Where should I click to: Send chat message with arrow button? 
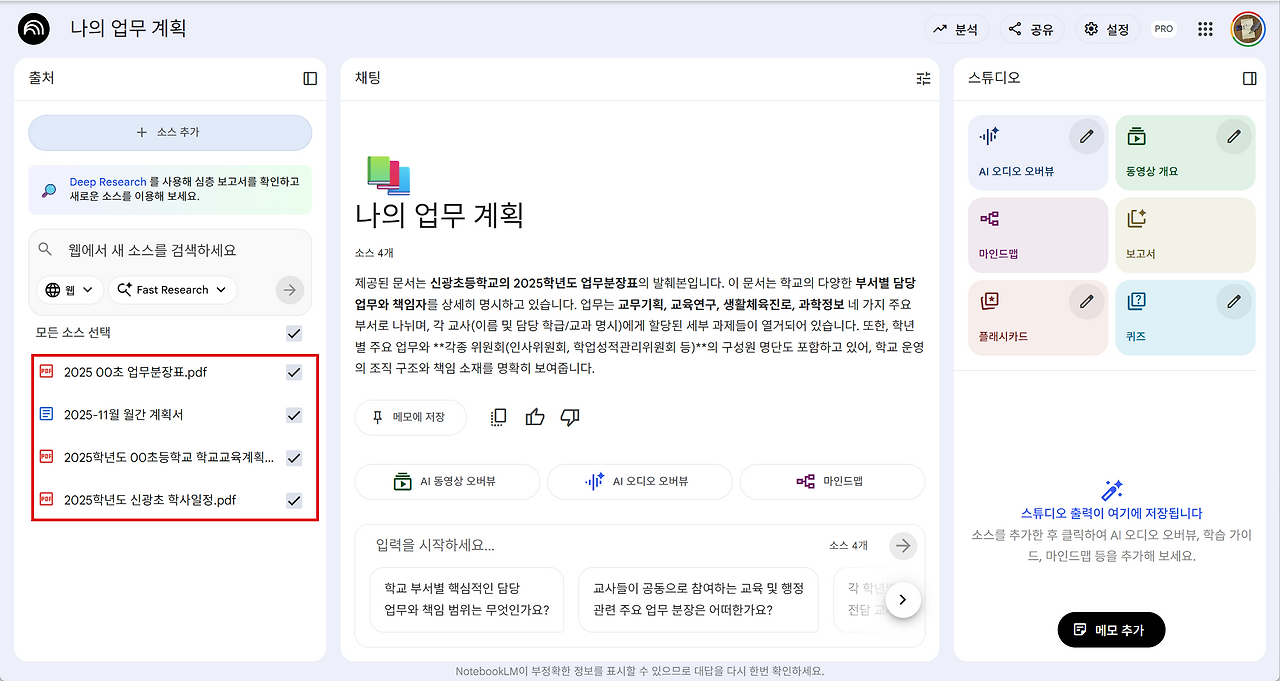click(x=903, y=545)
